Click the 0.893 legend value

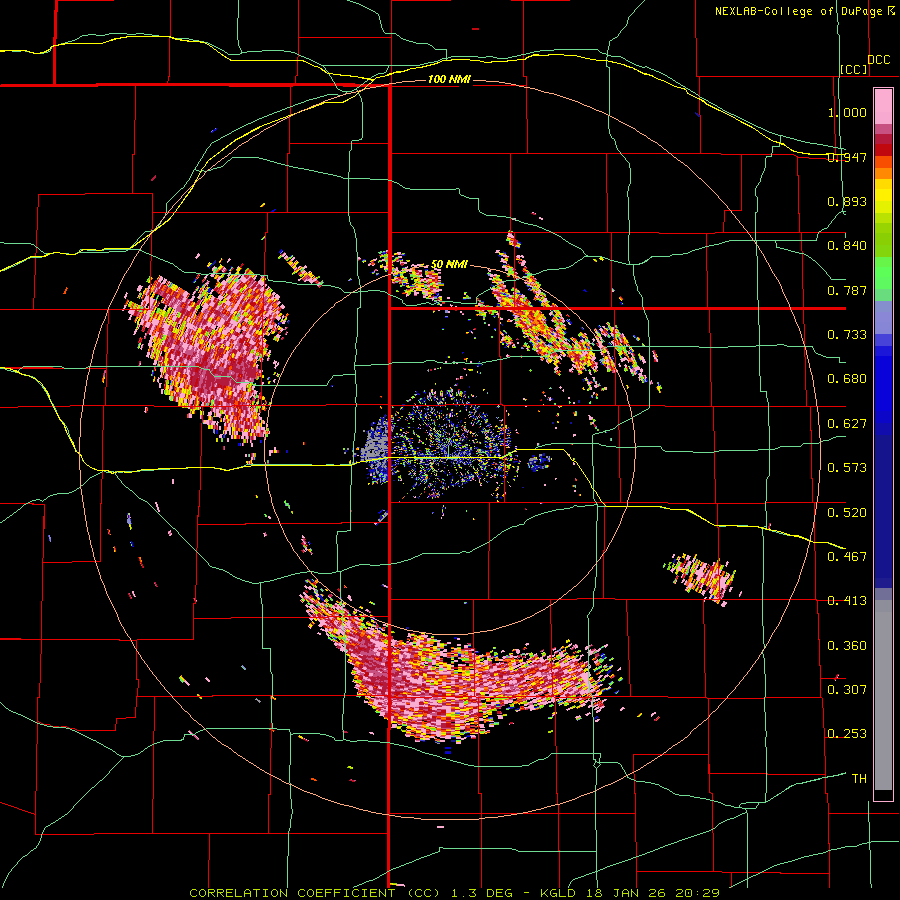[847, 201]
